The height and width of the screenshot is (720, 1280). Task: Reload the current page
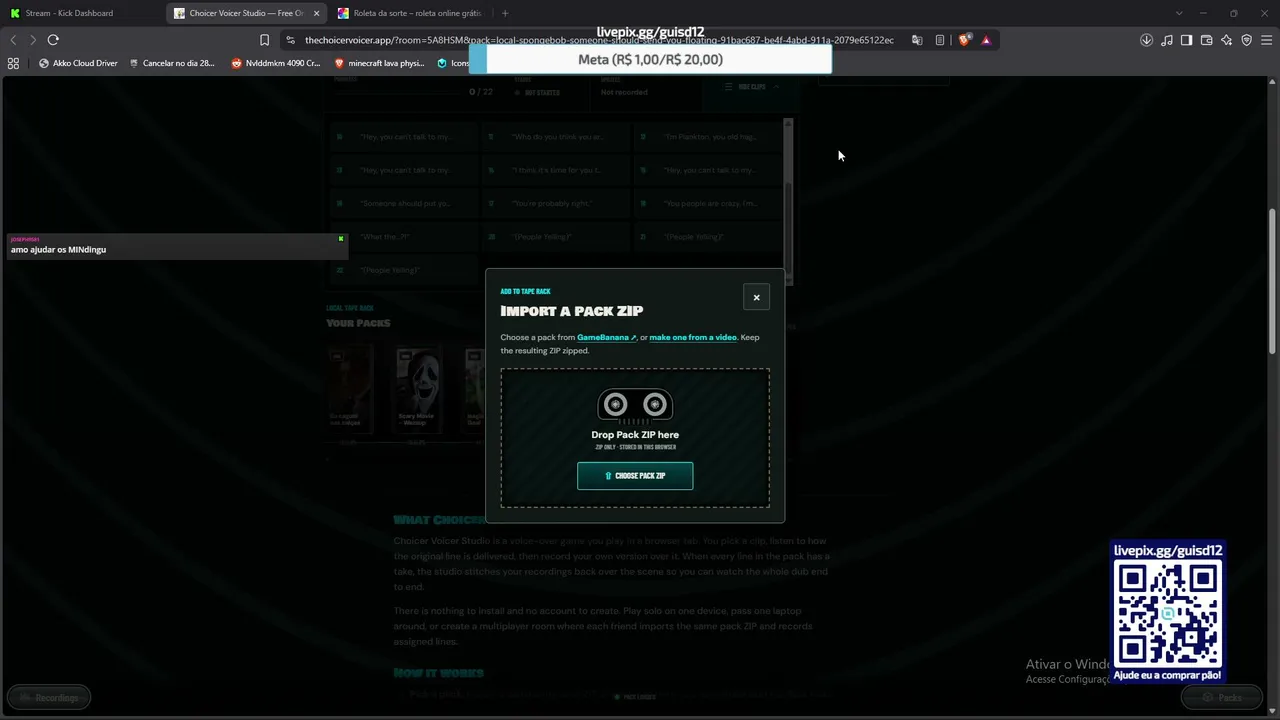coord(53,40)
